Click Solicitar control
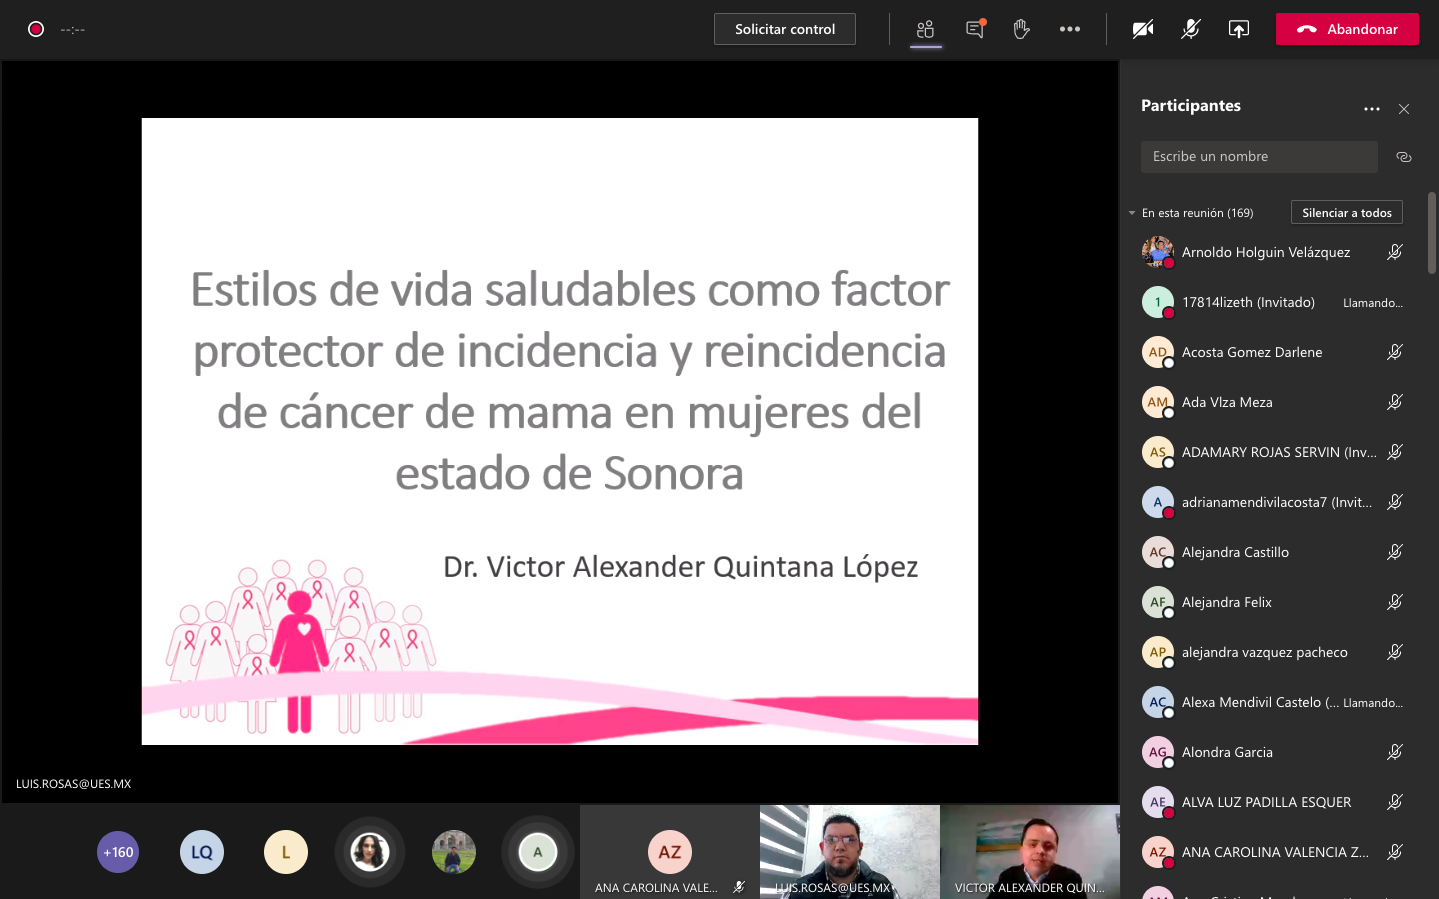 (784, 29)
